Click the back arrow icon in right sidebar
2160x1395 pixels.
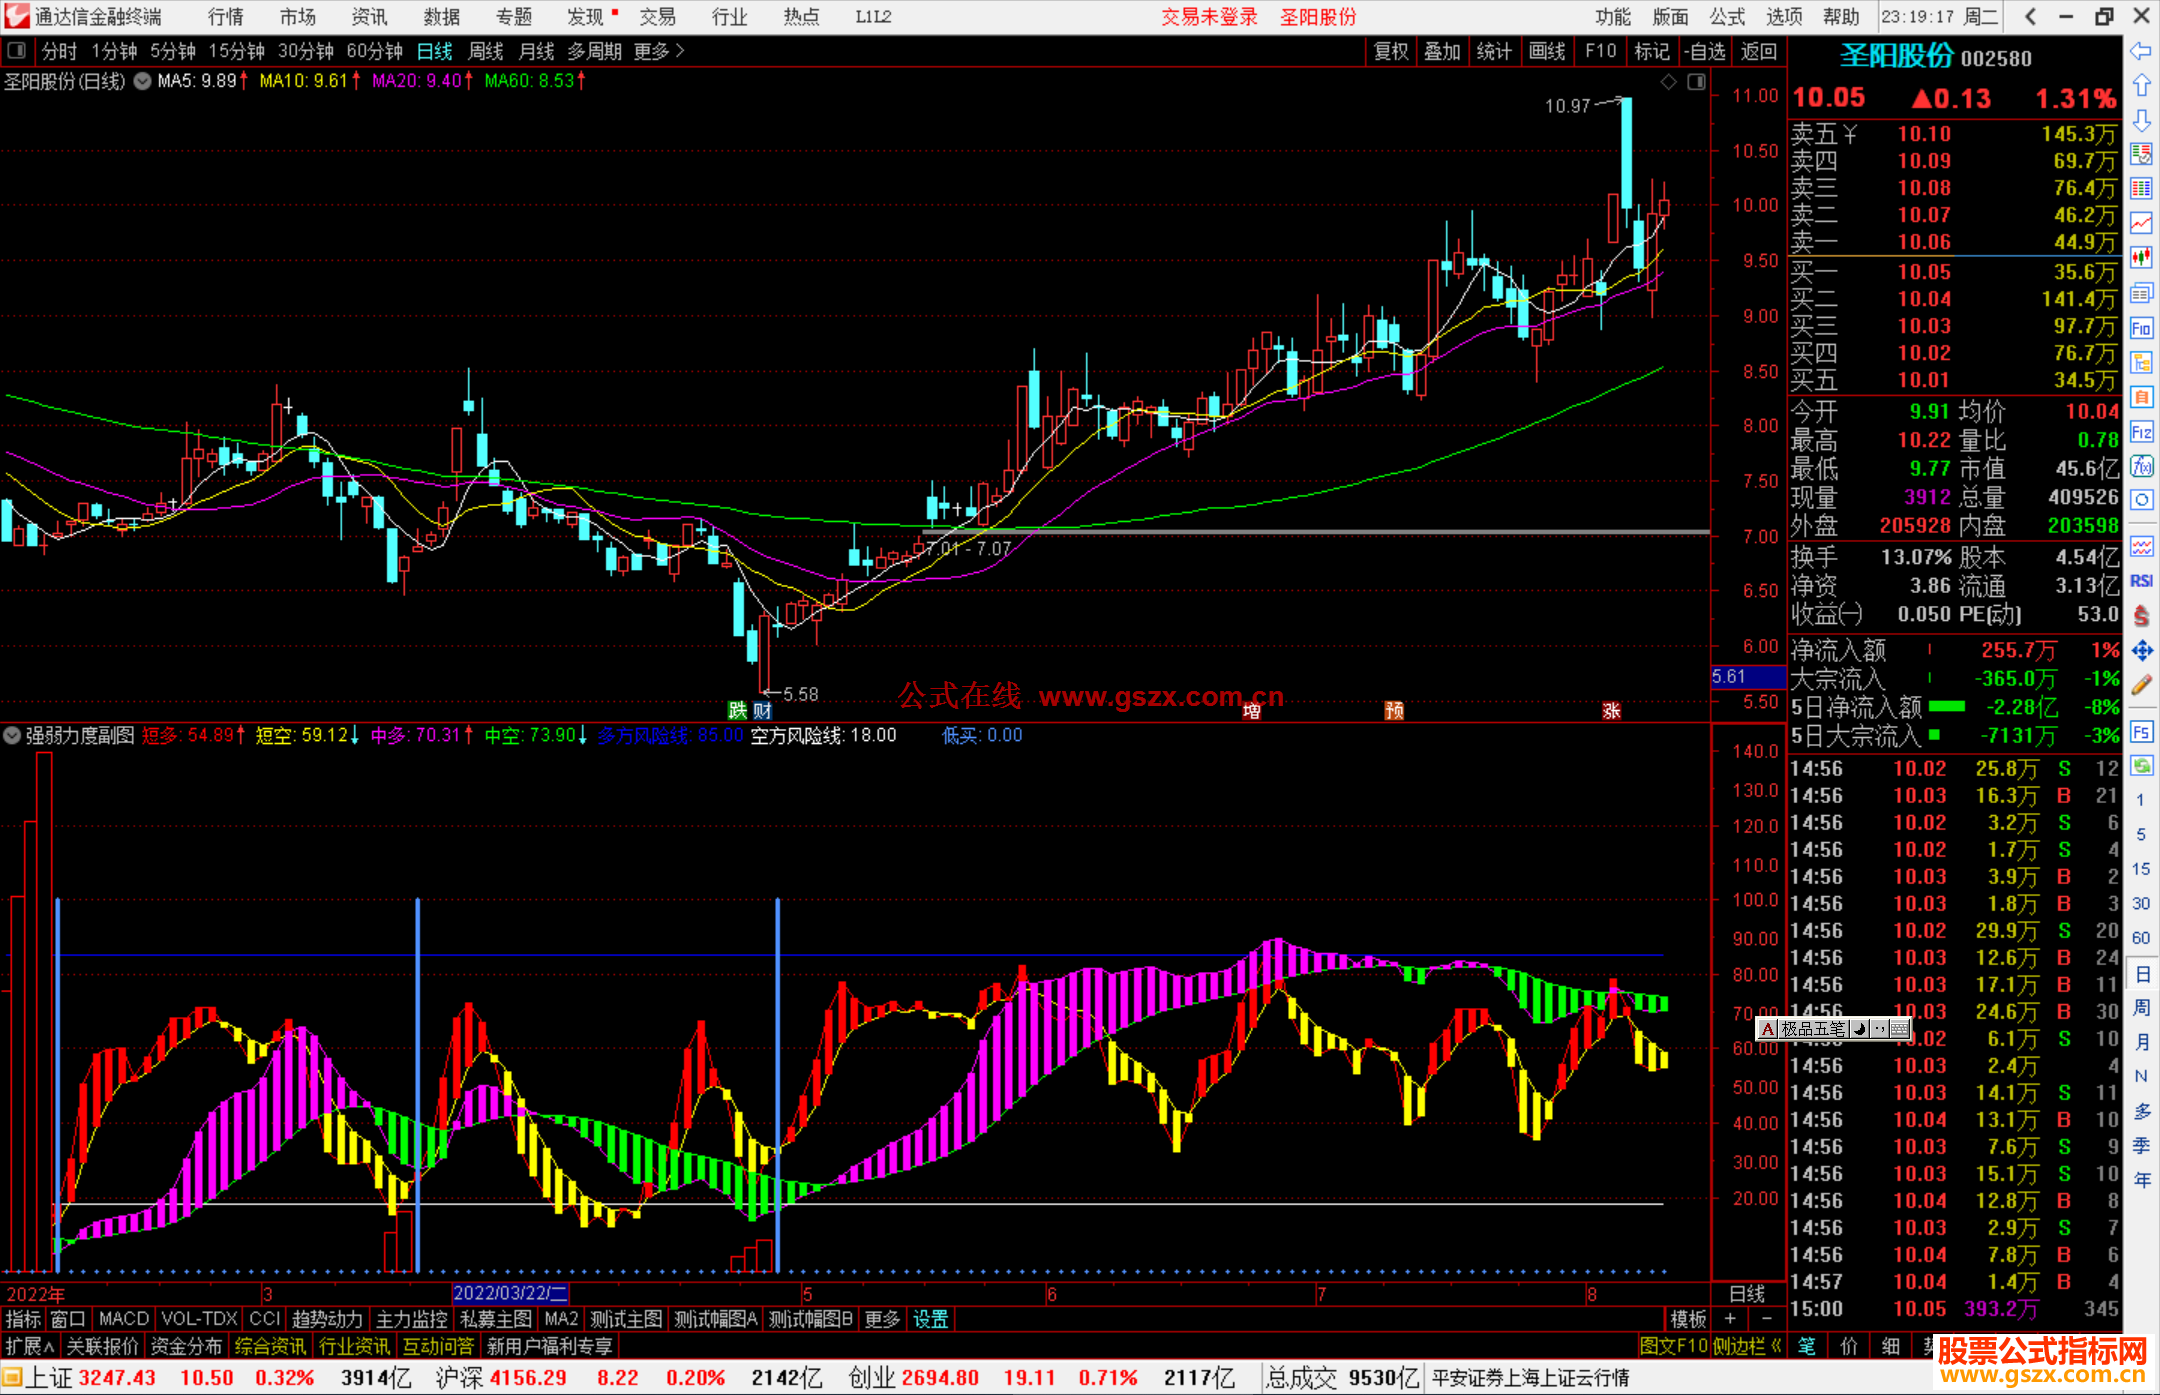pos(2141,51)
